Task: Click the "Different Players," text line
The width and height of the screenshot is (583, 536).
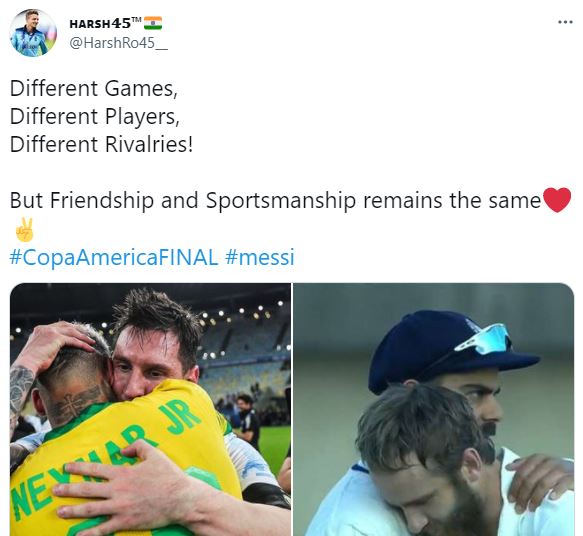Action: (95, 117)
